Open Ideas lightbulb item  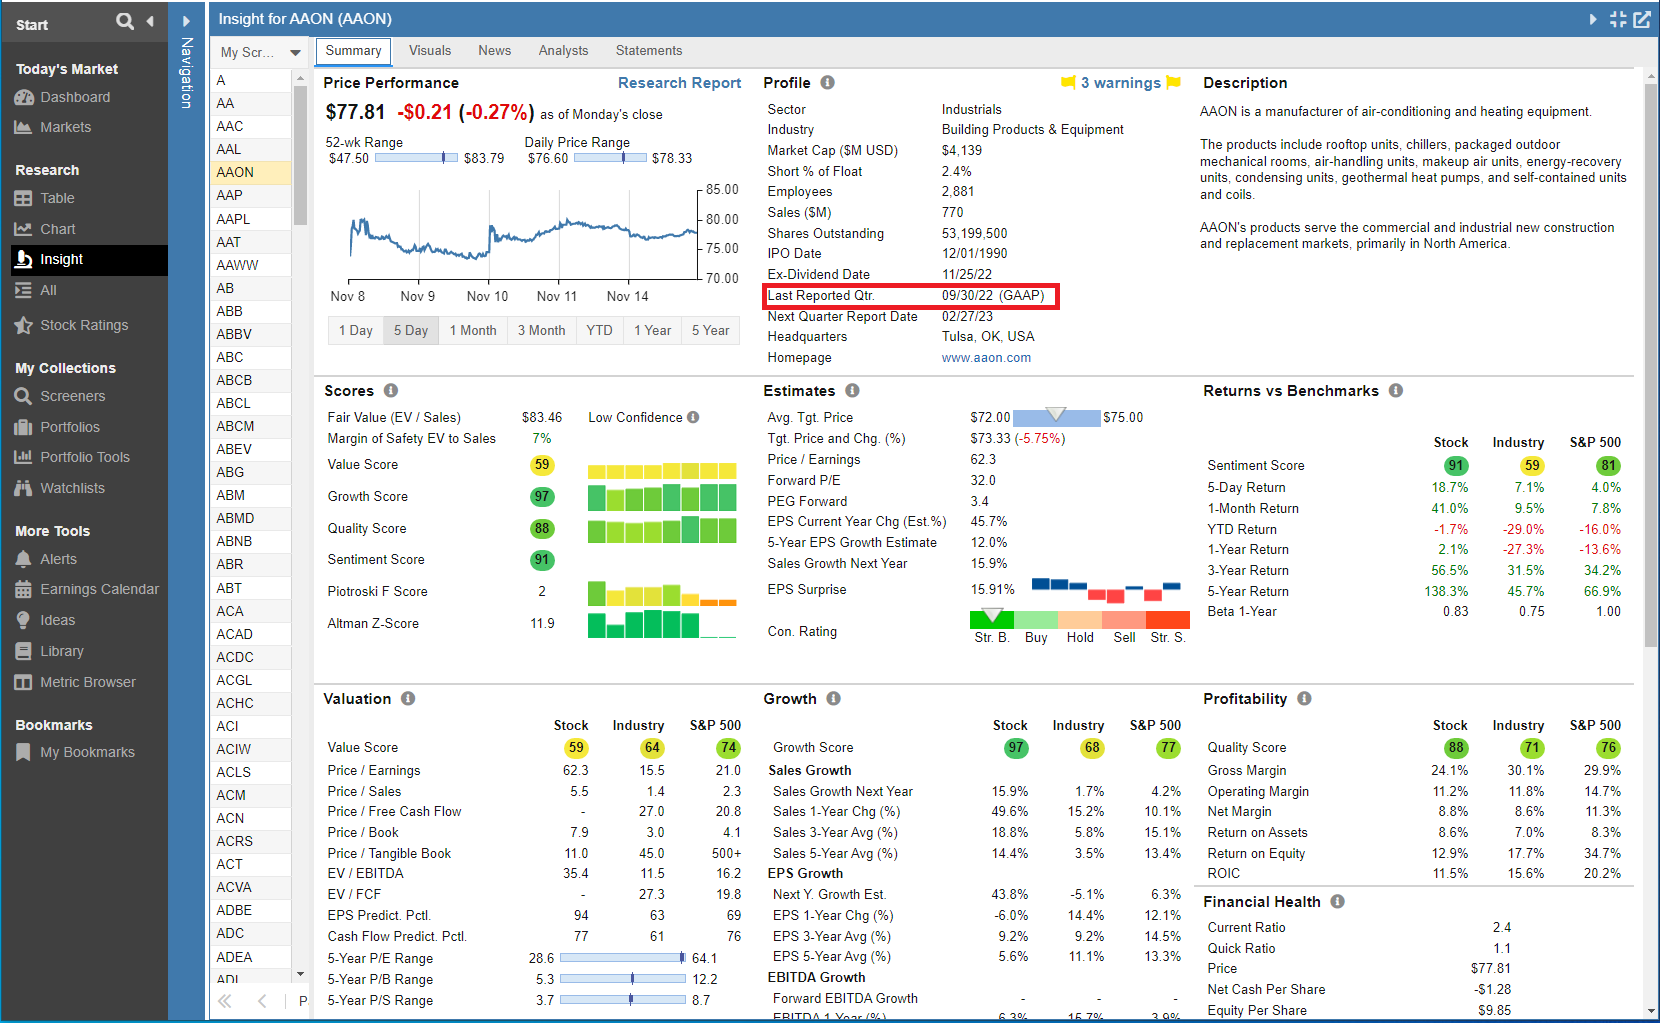point(57,620)
